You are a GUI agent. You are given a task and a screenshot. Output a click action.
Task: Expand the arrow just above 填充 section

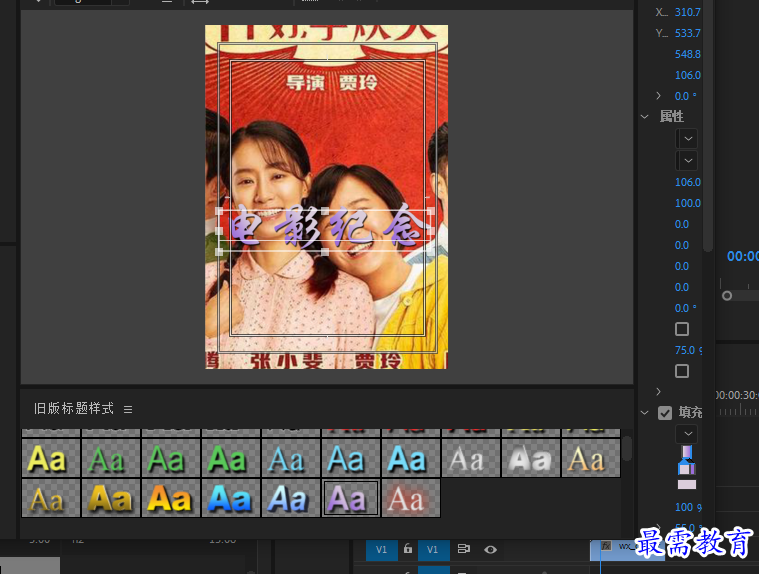658,391
